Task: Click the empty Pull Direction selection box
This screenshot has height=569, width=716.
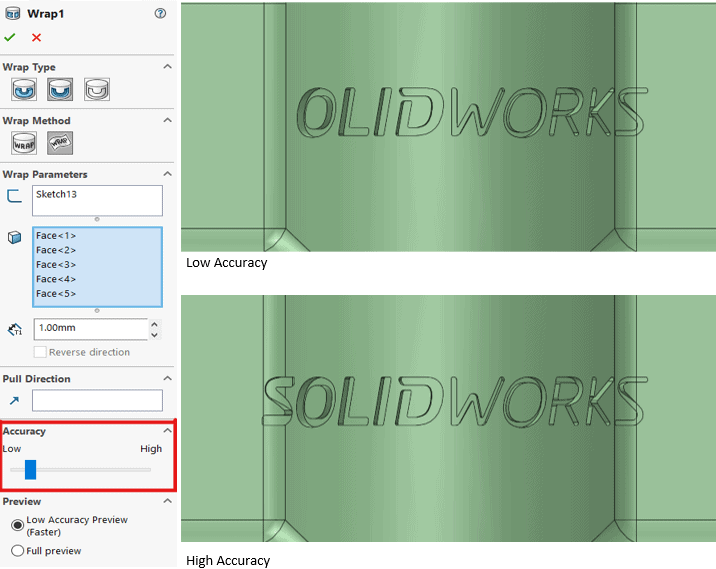Action: 97,400
